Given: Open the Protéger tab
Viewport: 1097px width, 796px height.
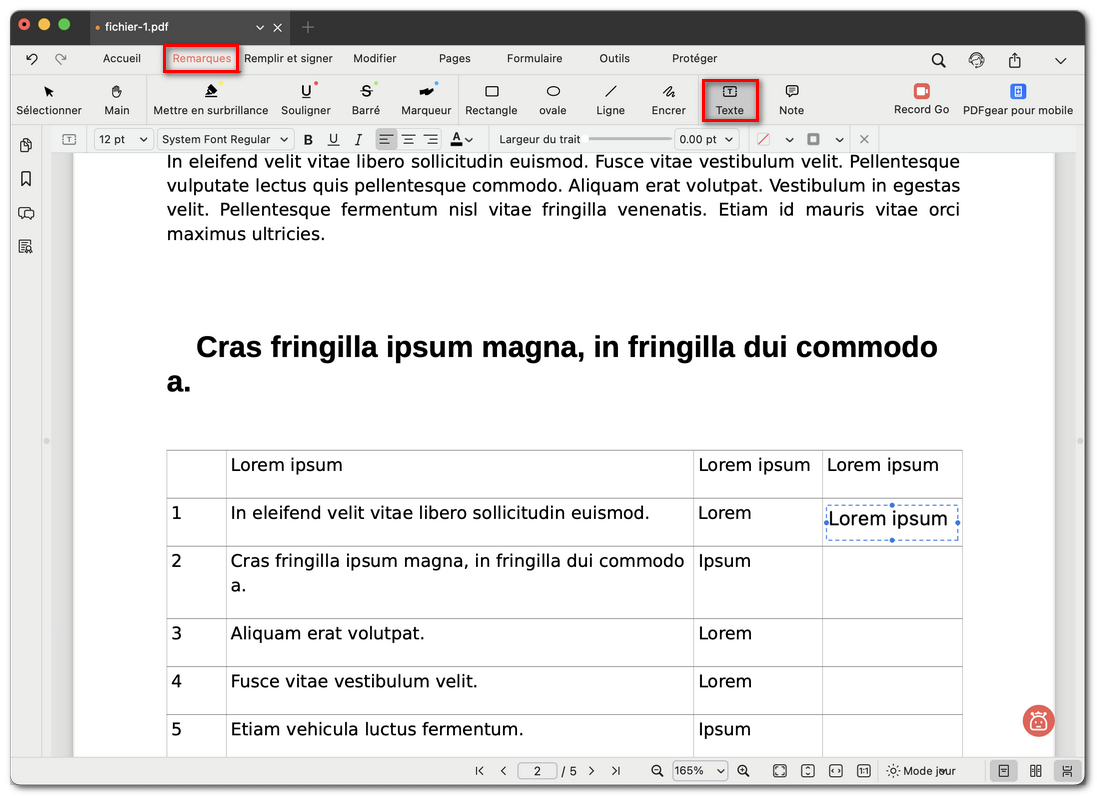Looking at the screenshot, I should [x=694, y=59].
